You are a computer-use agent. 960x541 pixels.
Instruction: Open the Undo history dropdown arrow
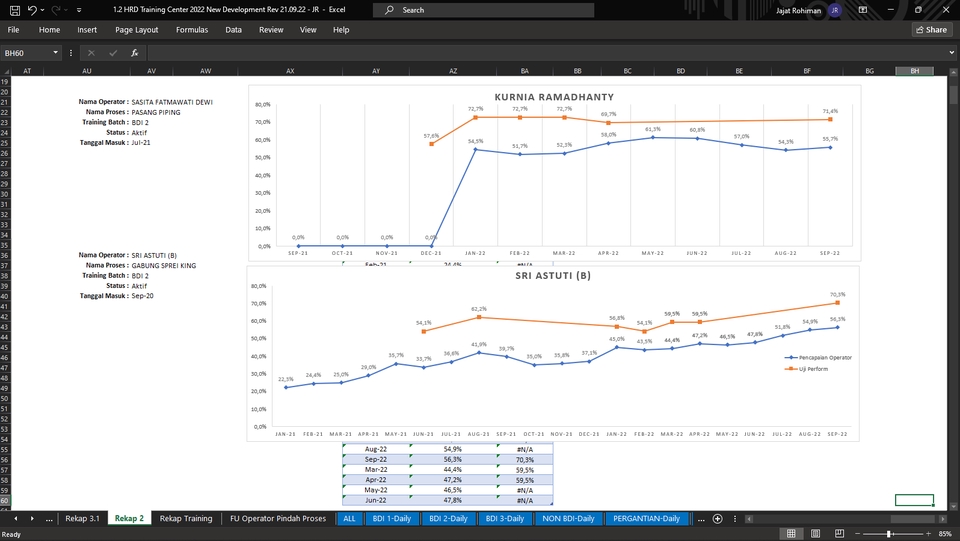[x=42, y=10]
